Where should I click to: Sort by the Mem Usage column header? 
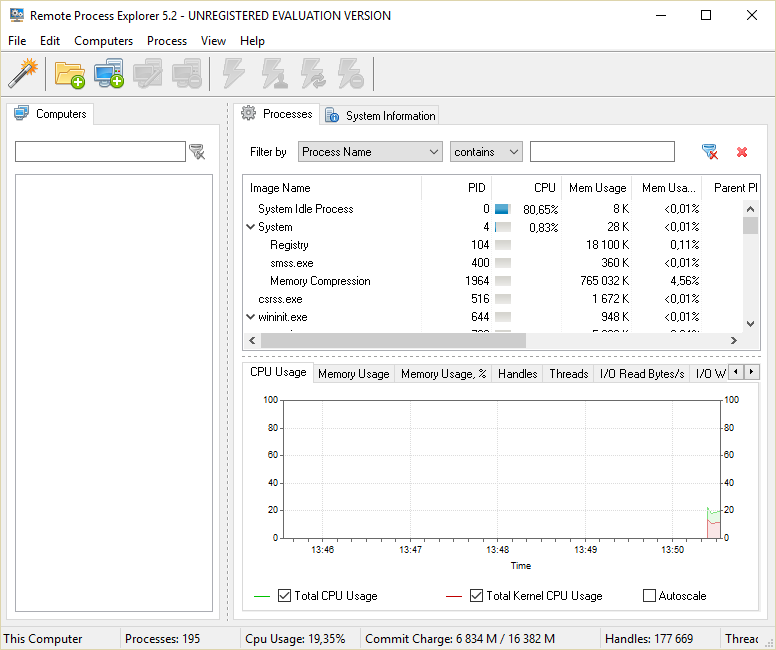tap(597, 188)
